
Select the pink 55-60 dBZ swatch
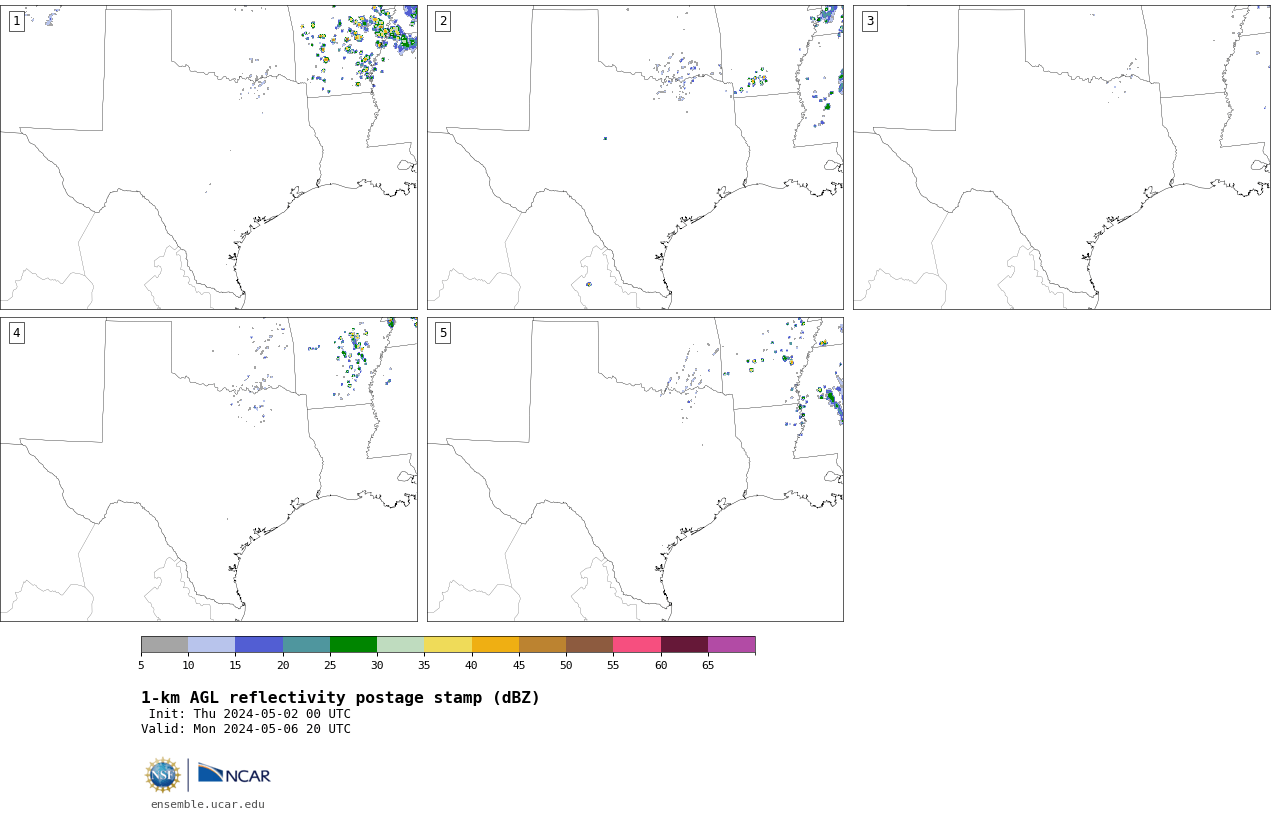click(x=637, y=644)
